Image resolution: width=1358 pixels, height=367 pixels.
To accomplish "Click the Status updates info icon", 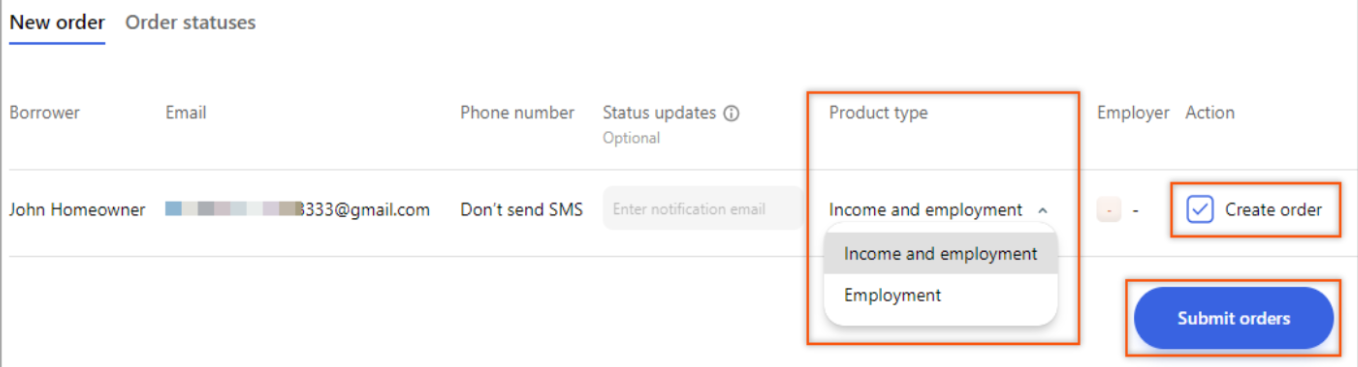I will click(731, 113).
